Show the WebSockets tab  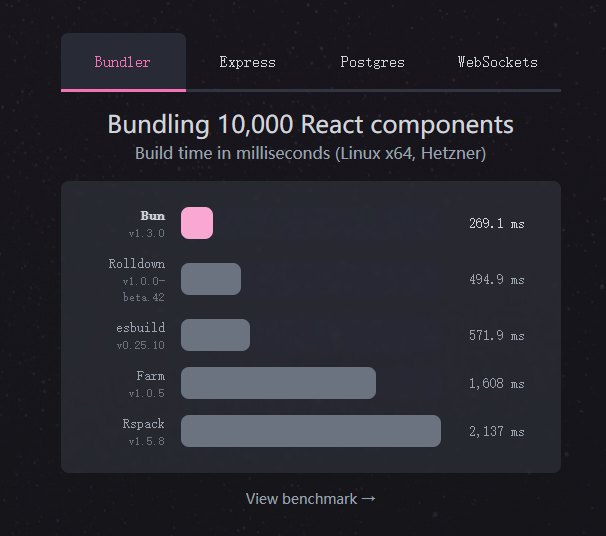coord(498,62)
